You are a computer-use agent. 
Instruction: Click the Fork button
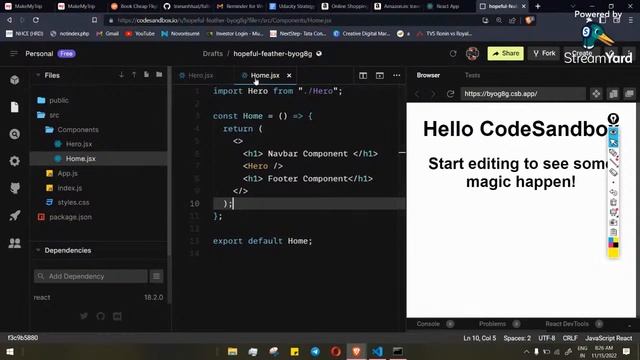[x=544, y=53]
